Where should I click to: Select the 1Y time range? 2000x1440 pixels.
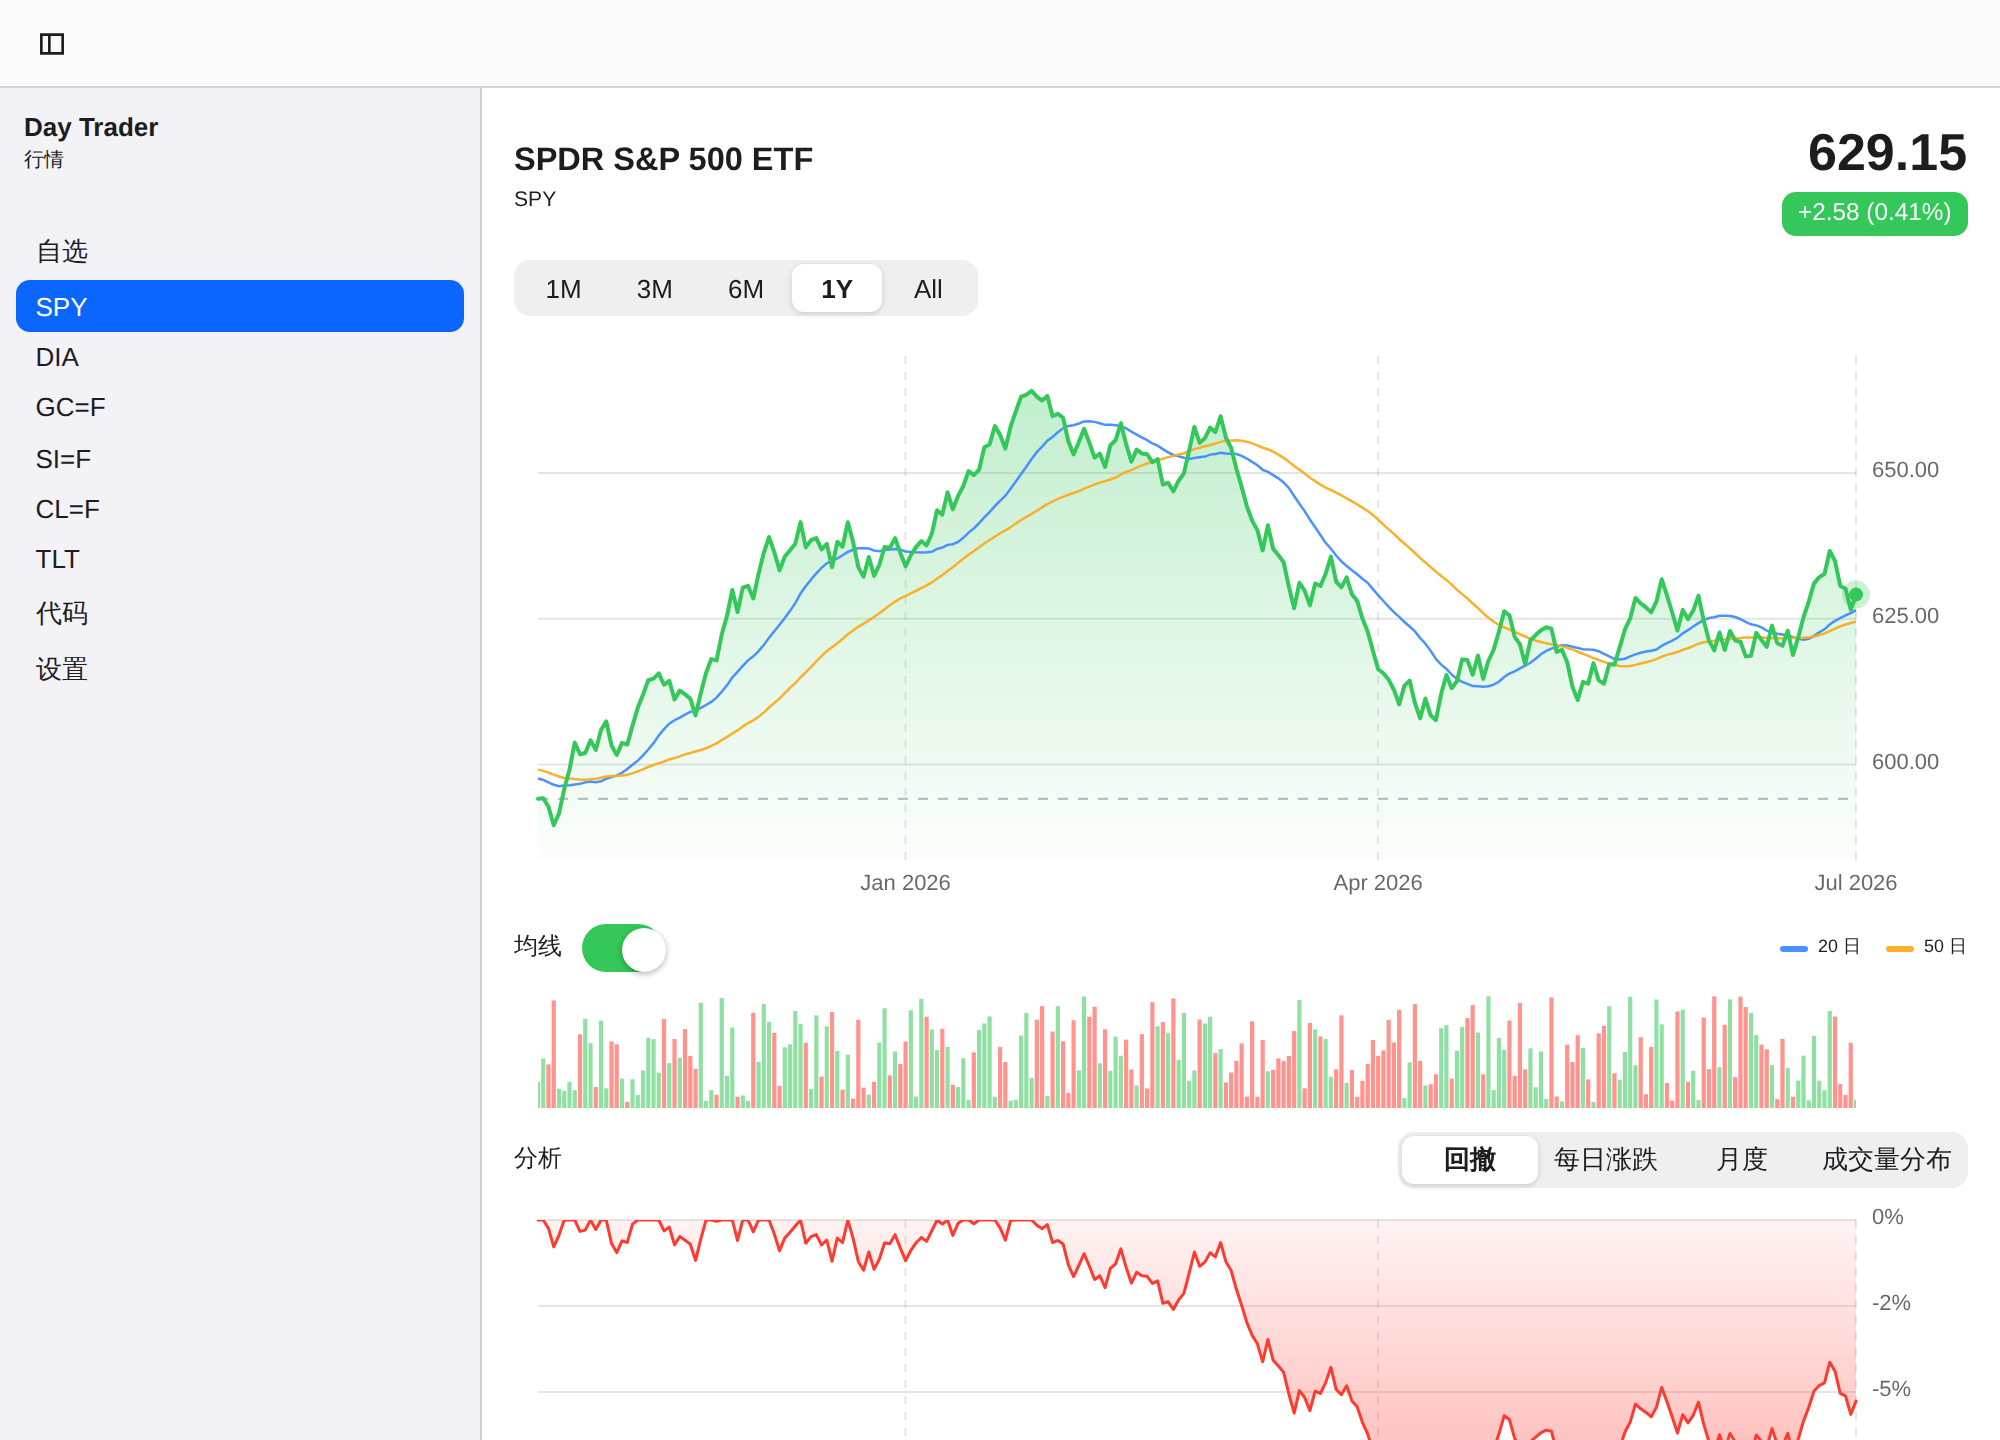tap(837, 289)
